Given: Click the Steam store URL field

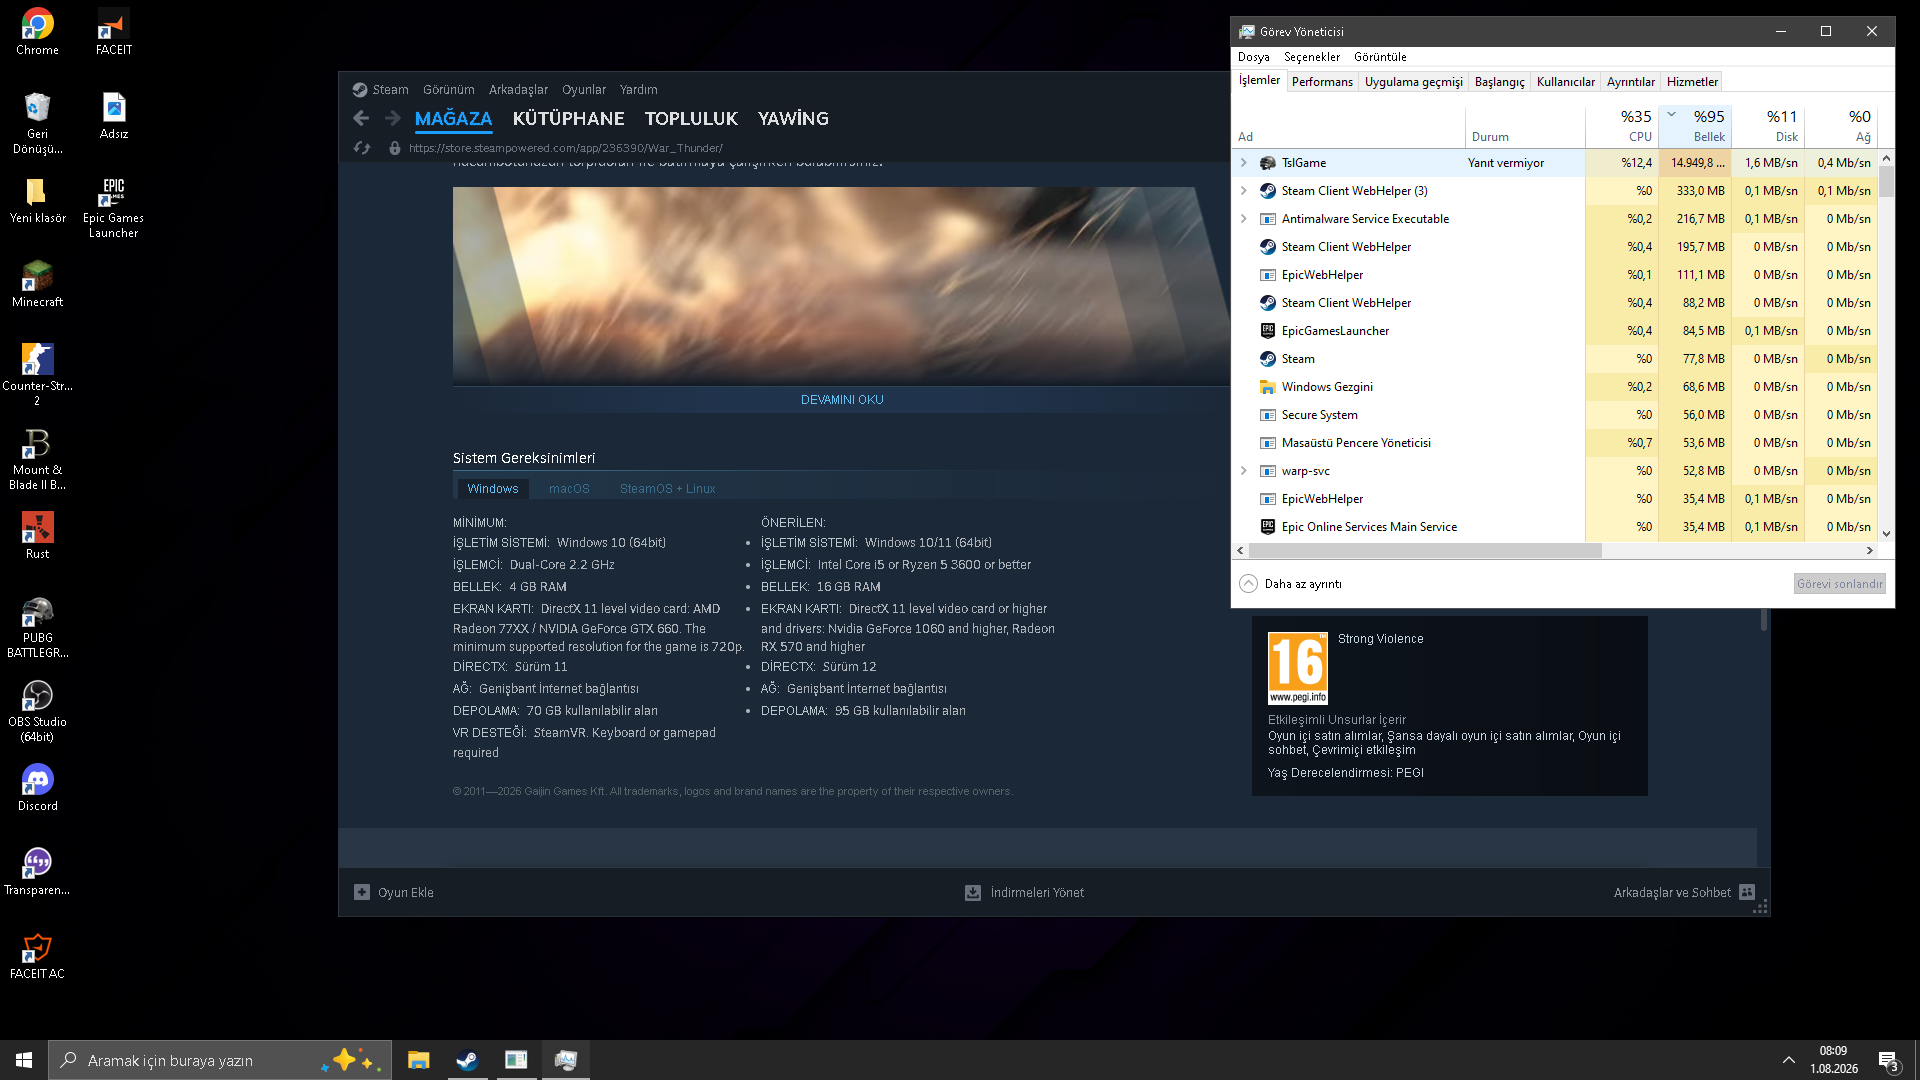Looking at the screenshot, I should [x=566, y=148].
